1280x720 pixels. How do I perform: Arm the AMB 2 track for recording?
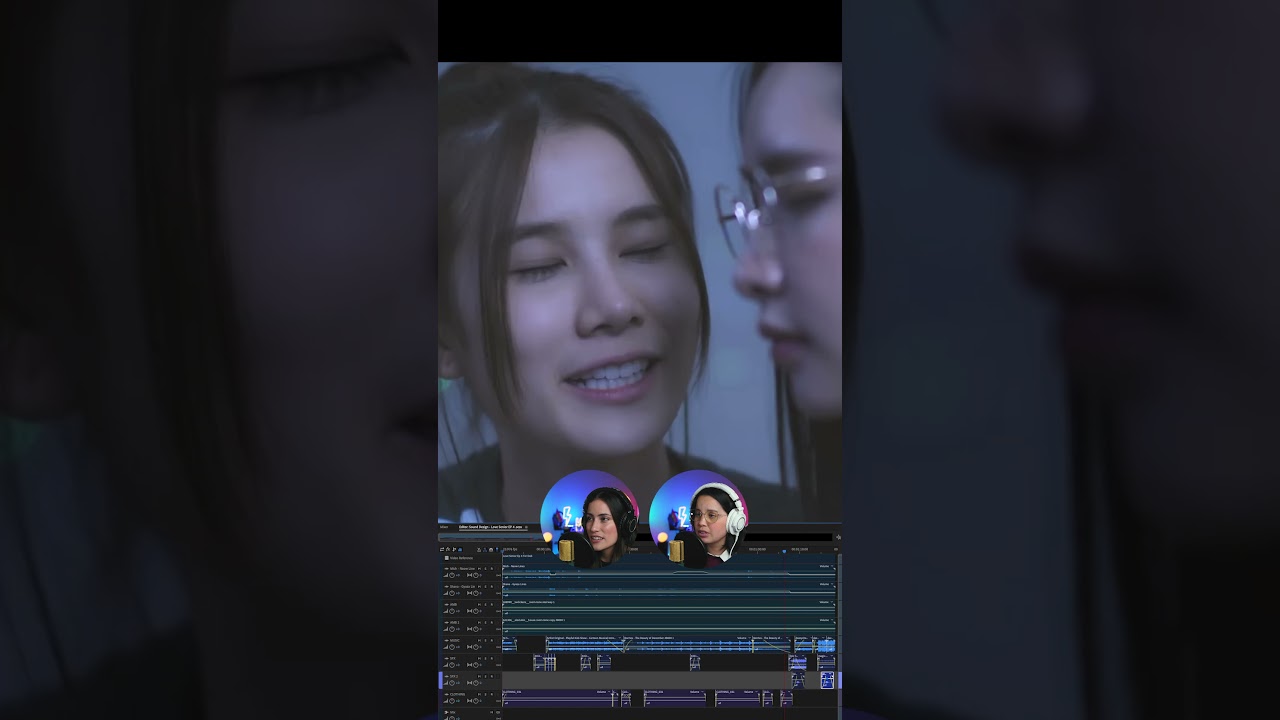click(491, 622)
